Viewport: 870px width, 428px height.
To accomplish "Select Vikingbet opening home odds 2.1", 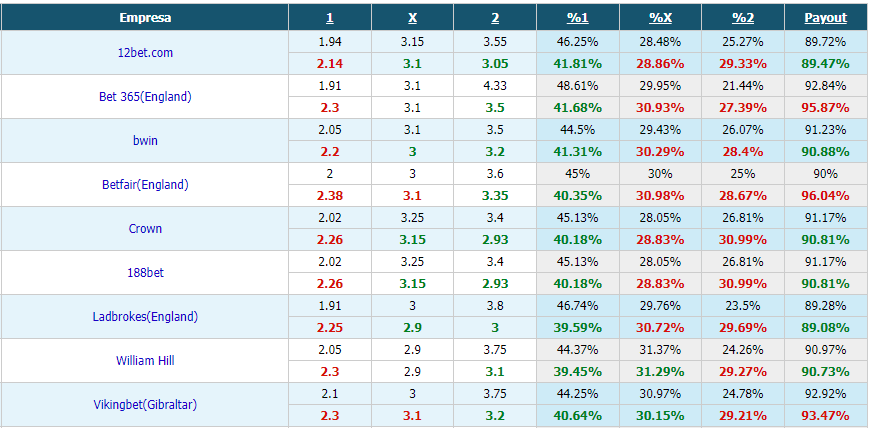I will [x=330, y=394].
